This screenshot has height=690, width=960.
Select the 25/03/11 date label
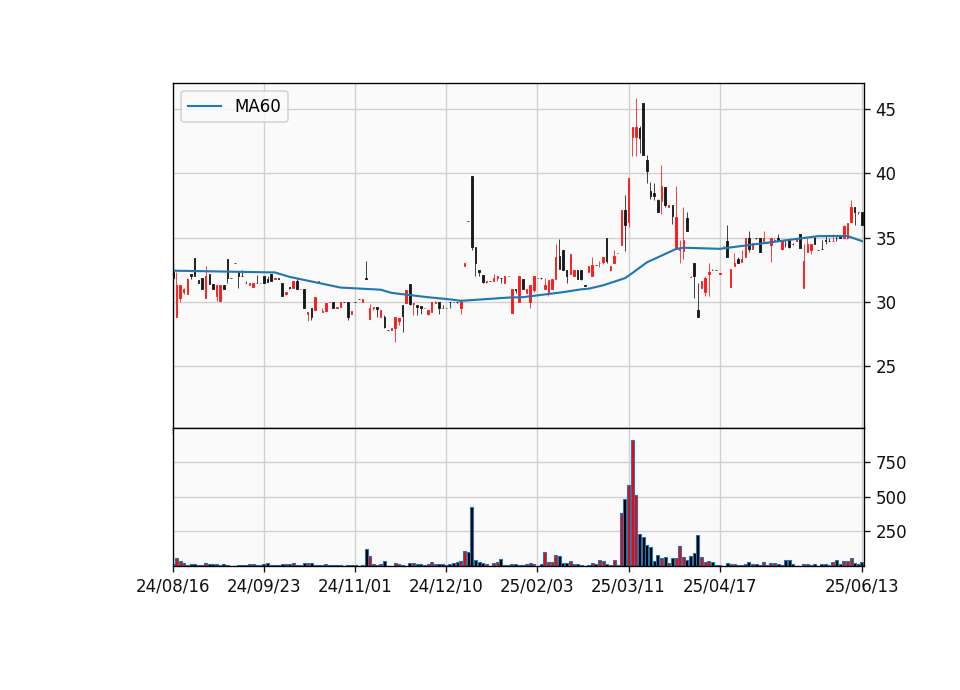628,586
